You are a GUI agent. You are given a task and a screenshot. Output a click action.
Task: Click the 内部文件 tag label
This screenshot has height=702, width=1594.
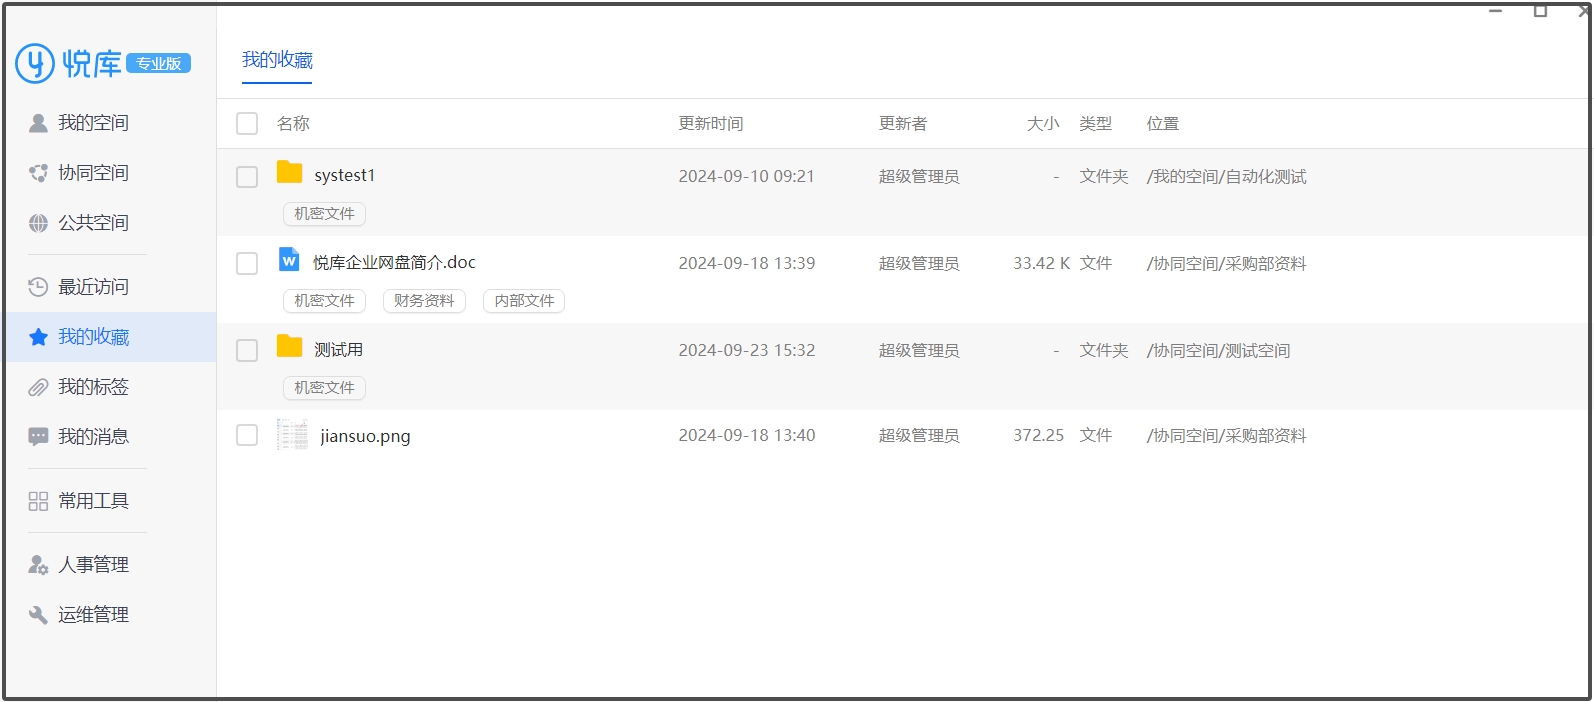[x=524, y=301]
